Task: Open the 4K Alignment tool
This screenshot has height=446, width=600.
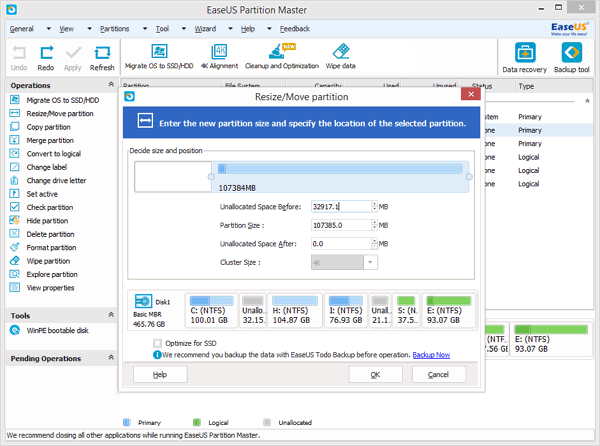Action: tap(220, 57)
